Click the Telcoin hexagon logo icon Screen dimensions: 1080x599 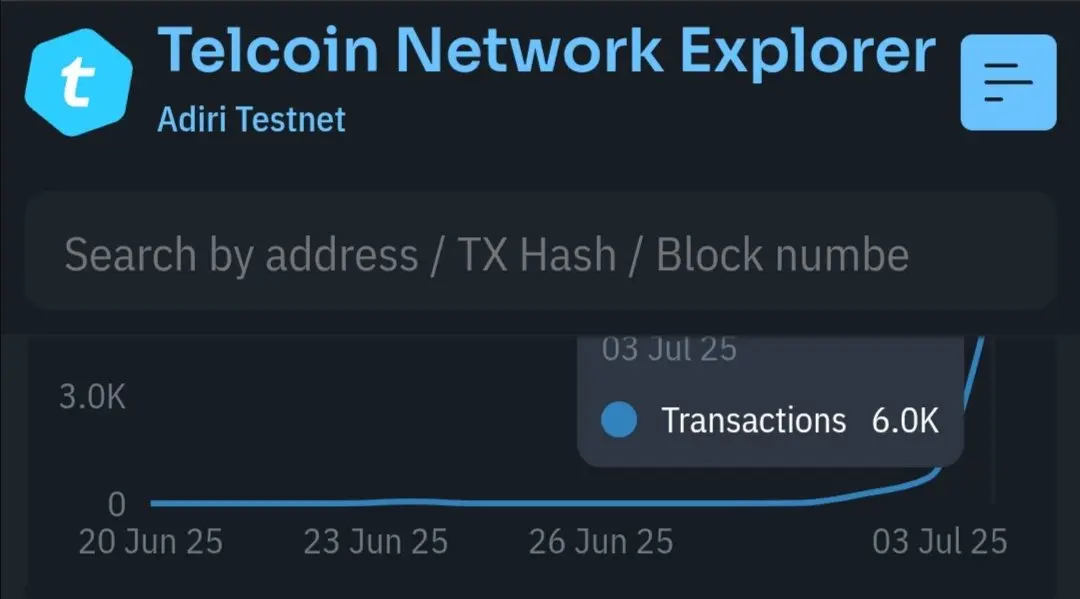coord(79,82)
